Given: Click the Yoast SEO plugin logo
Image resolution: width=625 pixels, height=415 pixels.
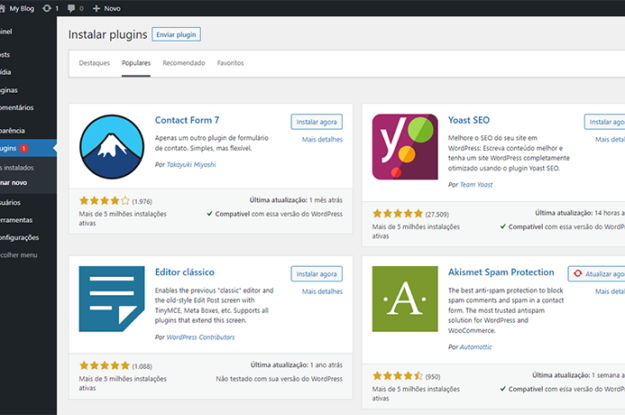Looking at the screenshot, I should [405, 147].
